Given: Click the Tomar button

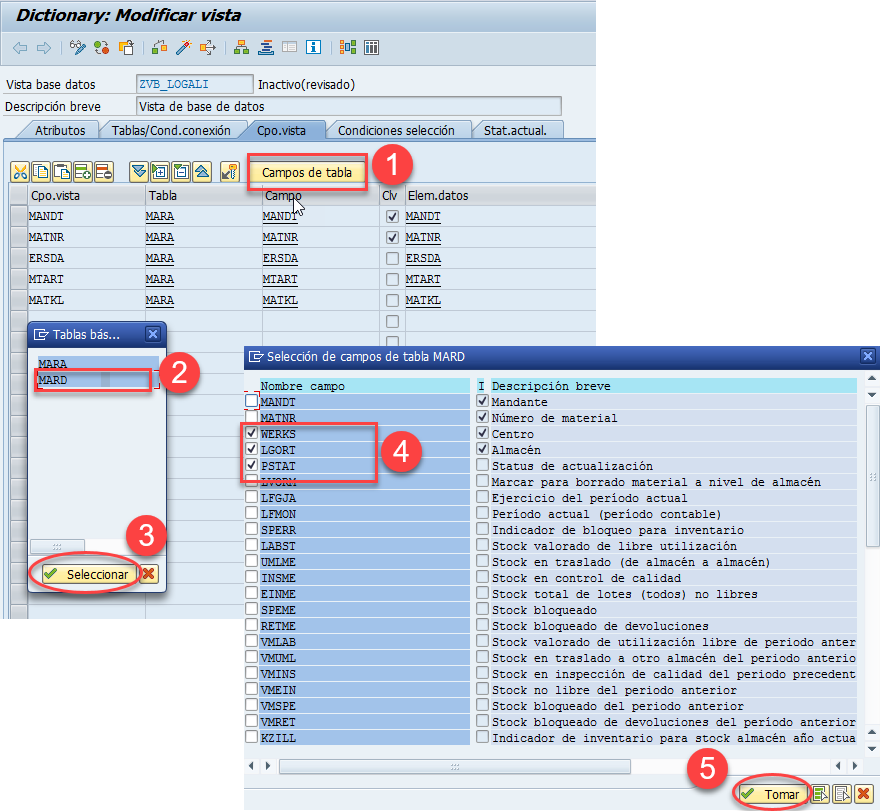Looking at the screenshot, I should click(772, 794).
